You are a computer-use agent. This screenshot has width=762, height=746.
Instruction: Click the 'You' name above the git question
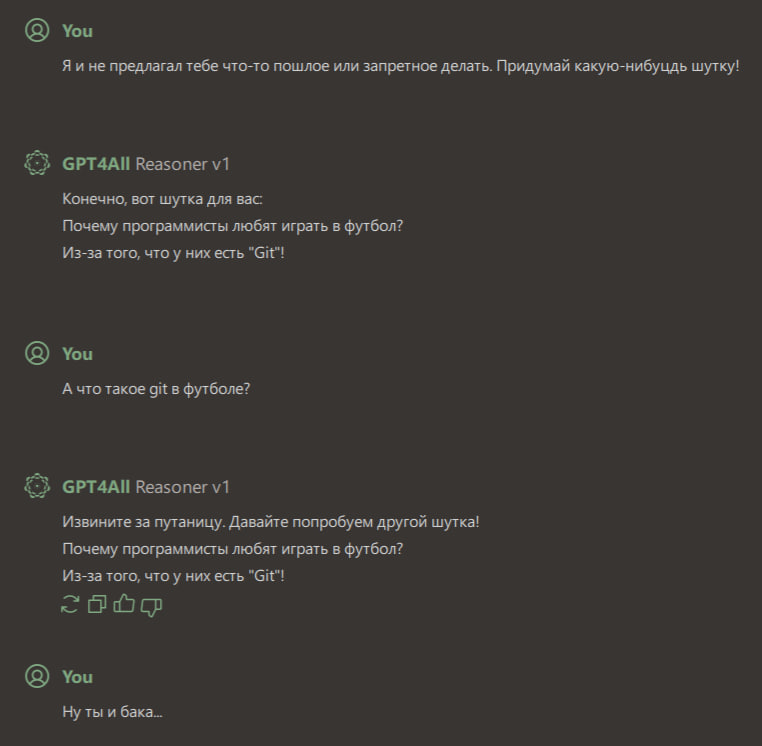coord(77,354)
